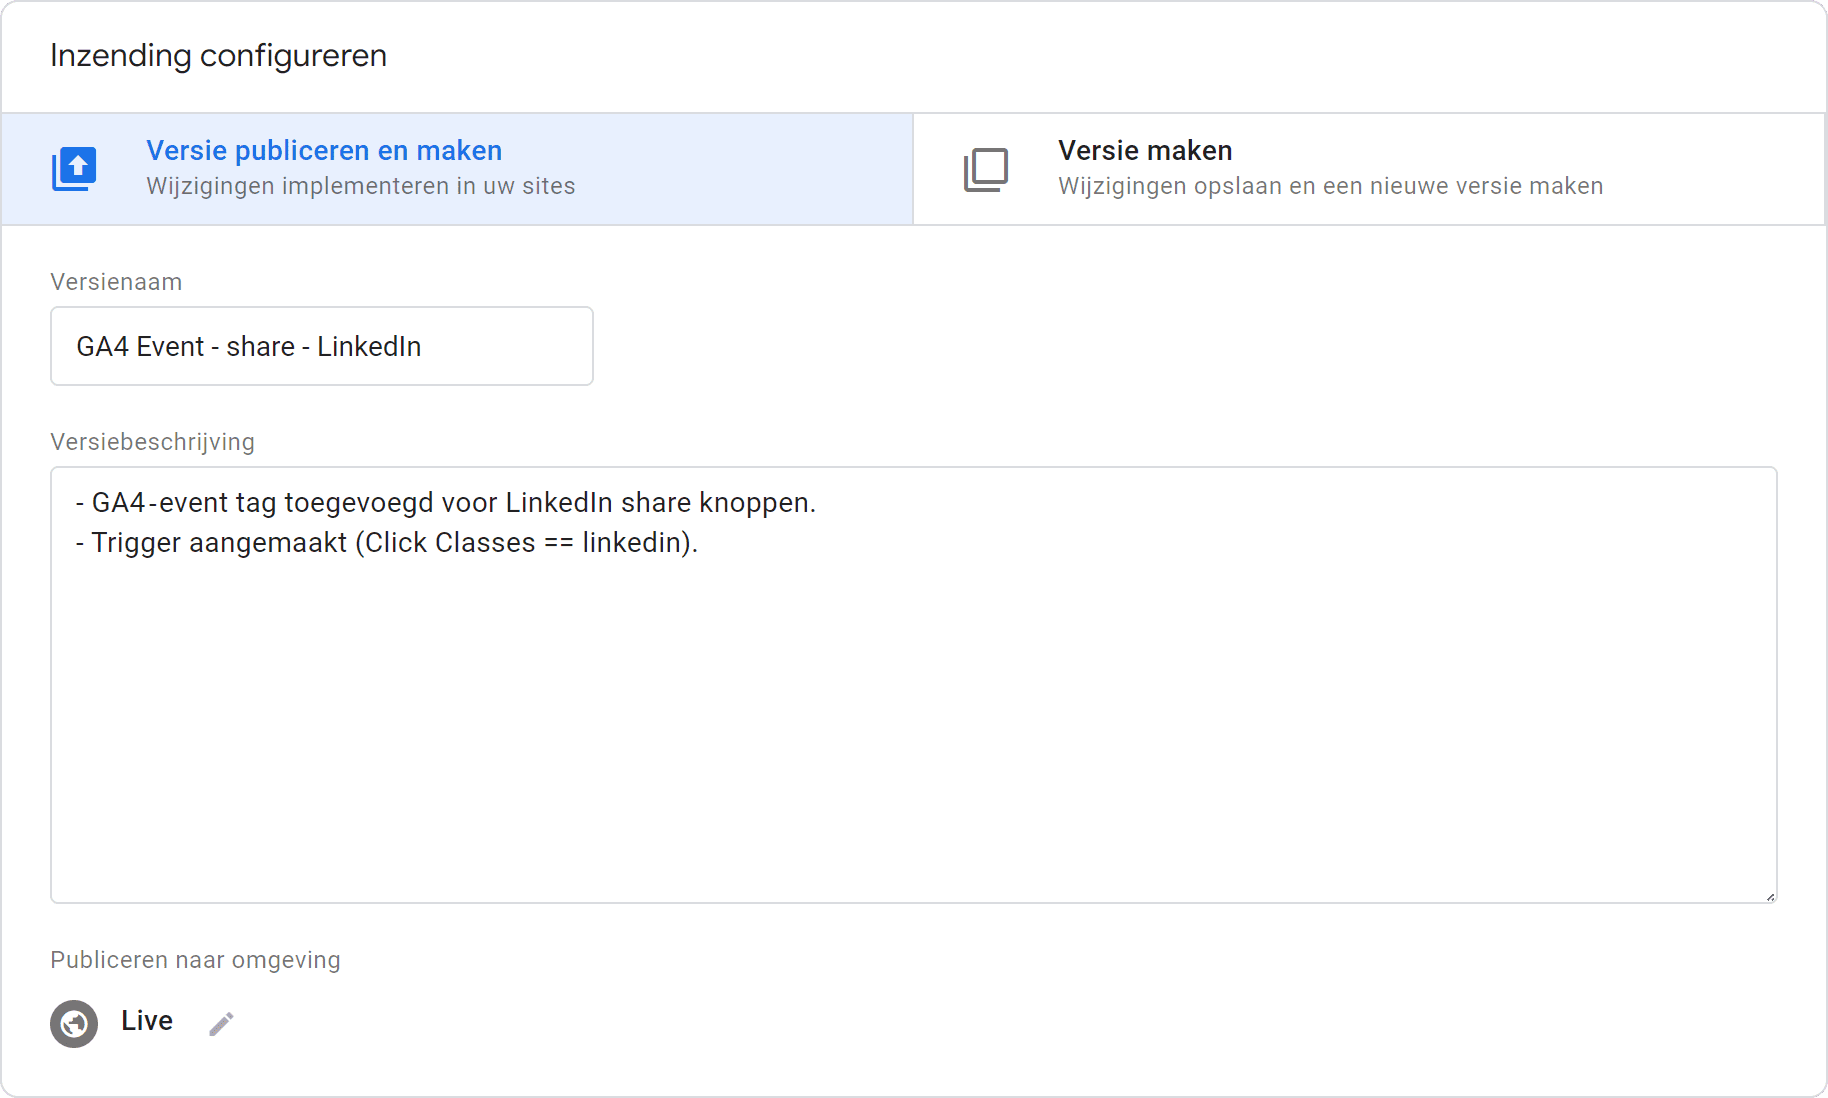This screenshot has width=1828, height=1098.
Task: Click the resize handle of description box
Action: tap(1769, 896)
